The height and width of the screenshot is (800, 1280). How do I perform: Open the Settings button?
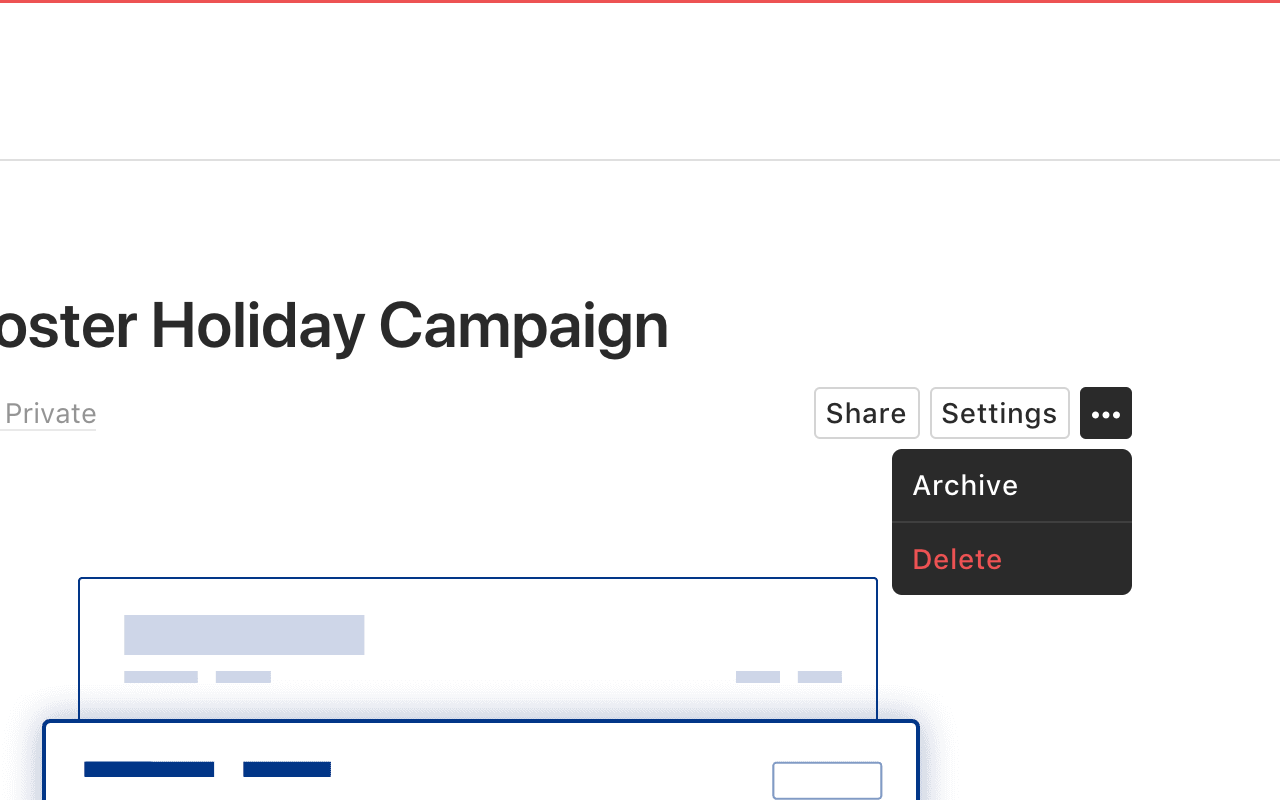999,413
